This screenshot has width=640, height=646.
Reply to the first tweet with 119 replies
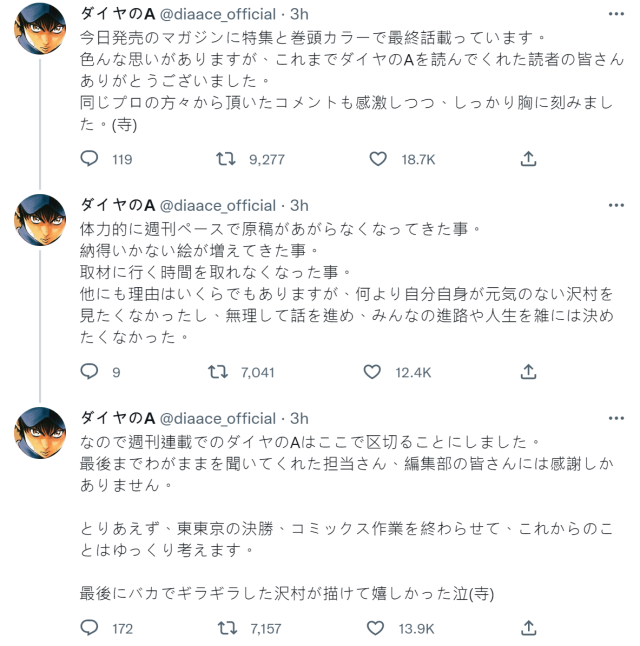(89, 158)
